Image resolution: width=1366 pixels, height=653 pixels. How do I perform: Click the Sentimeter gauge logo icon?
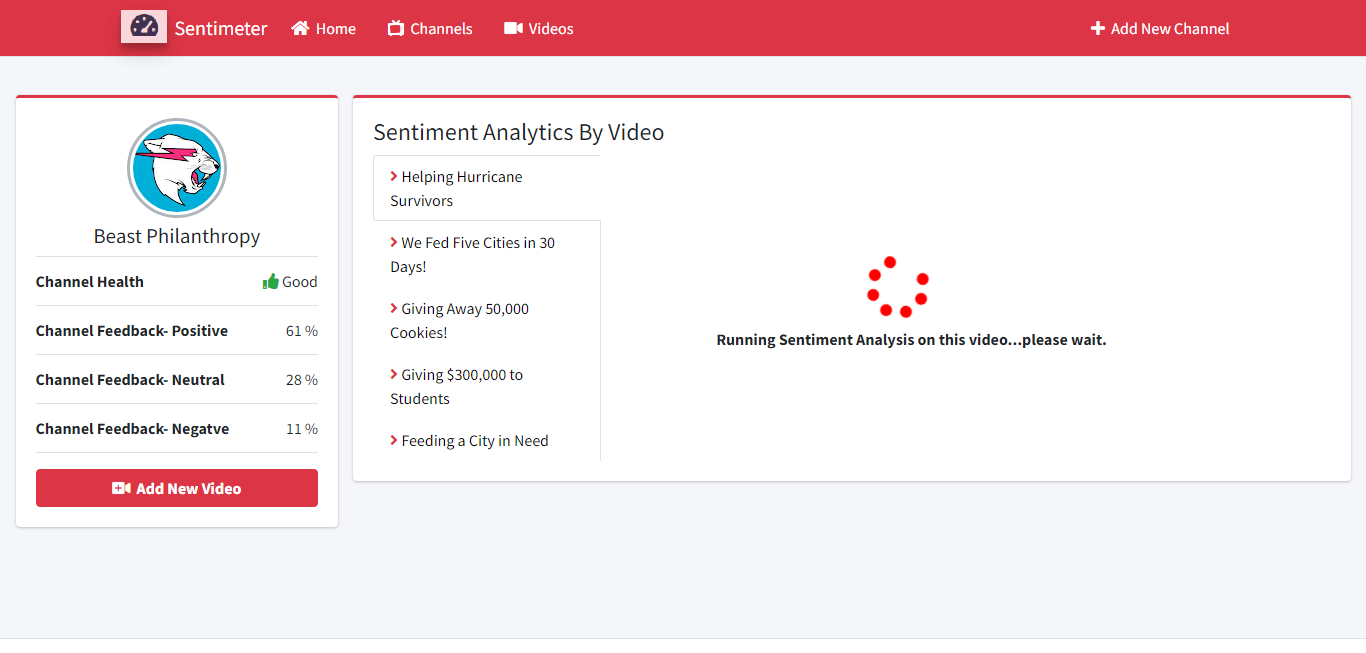coord(144,26)
